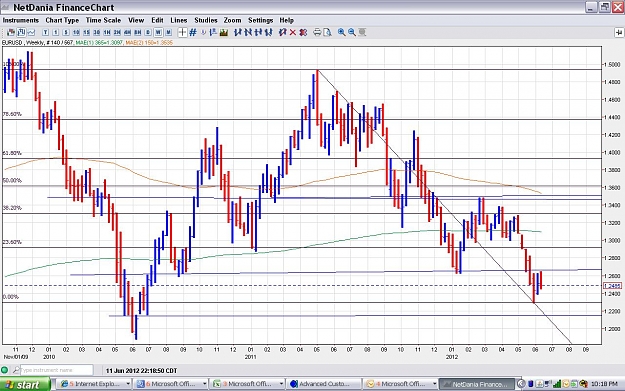Switch time scale to Monthly (M)
Viewport: 625px width, 391px height.
point(169,32)
